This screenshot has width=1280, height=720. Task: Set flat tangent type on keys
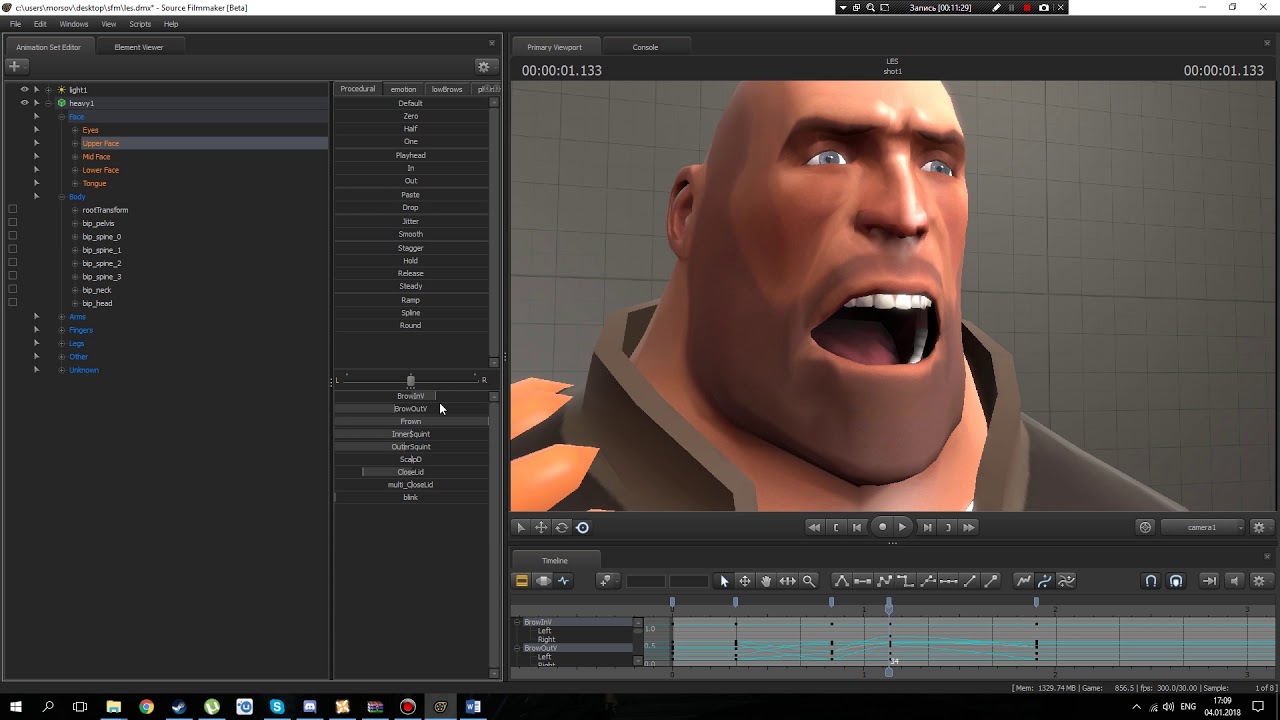[862, 581]
